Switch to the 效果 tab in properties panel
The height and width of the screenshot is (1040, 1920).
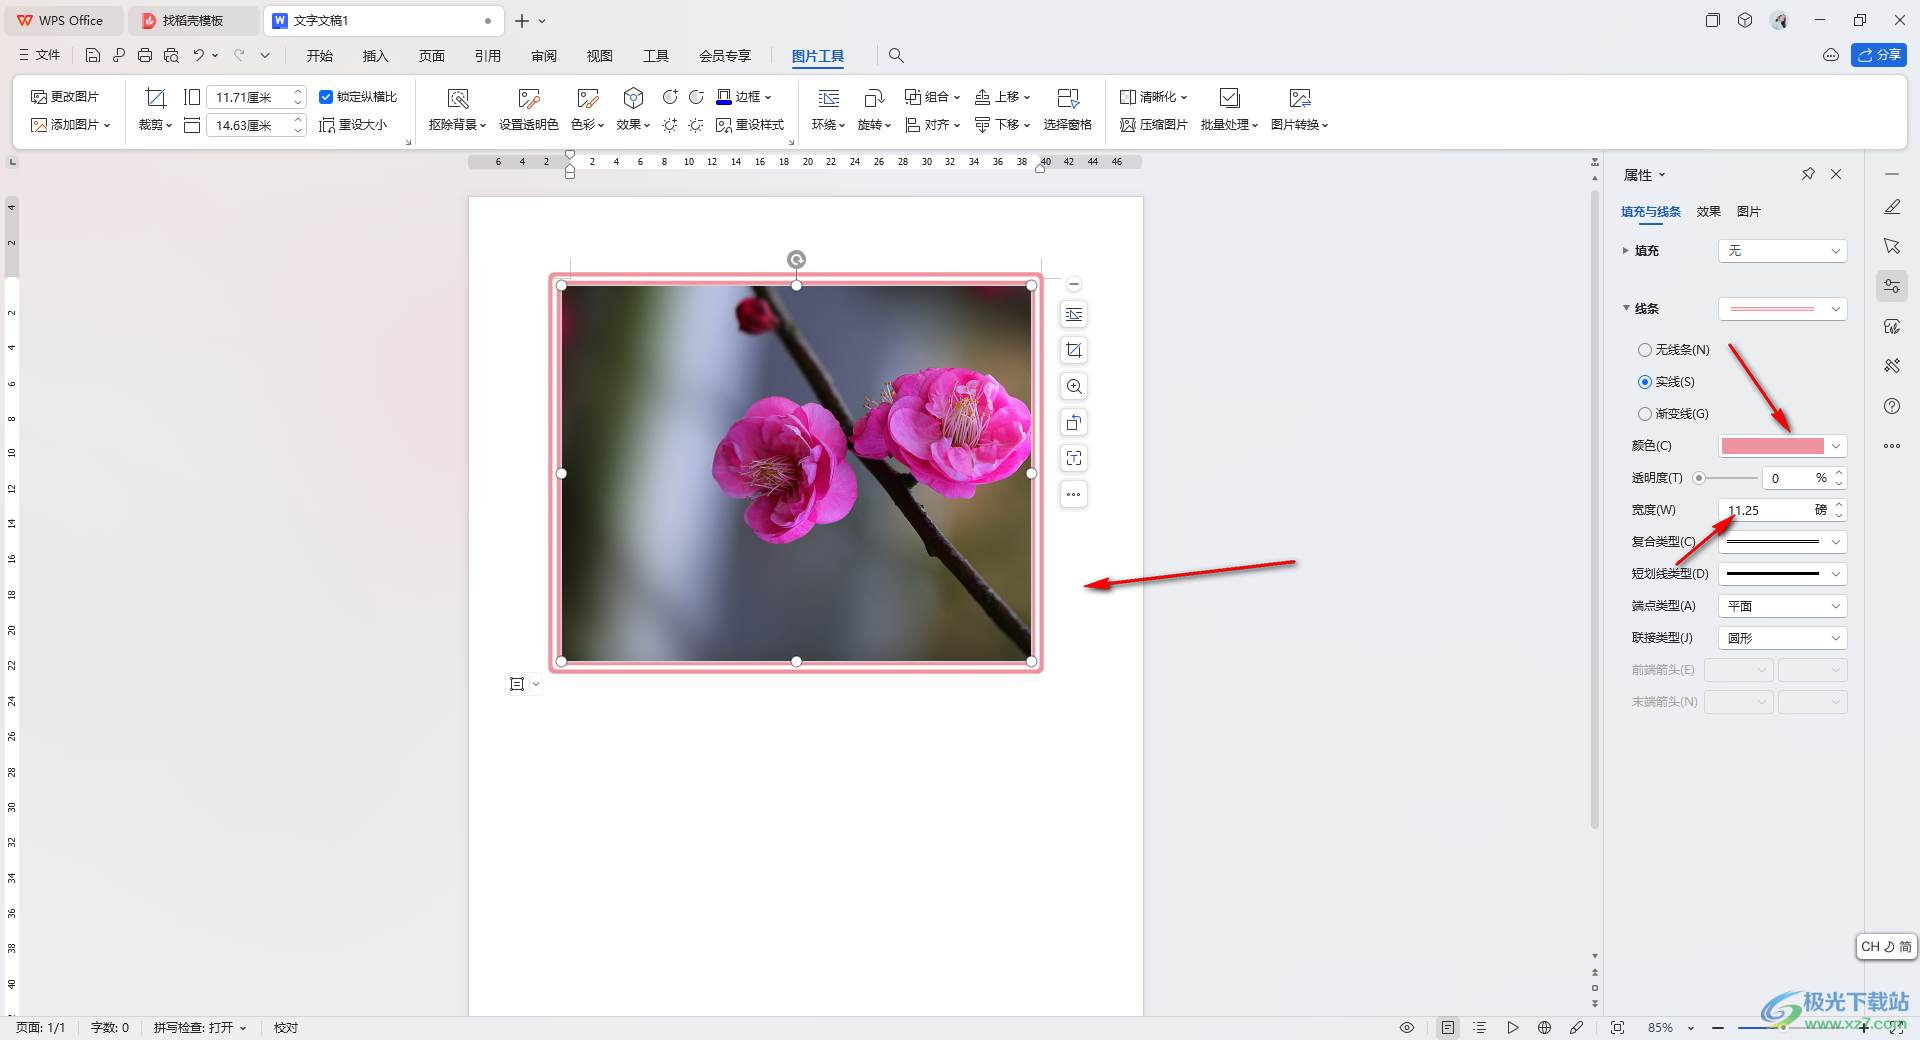pyautogui.click(x=1709, y=212)
